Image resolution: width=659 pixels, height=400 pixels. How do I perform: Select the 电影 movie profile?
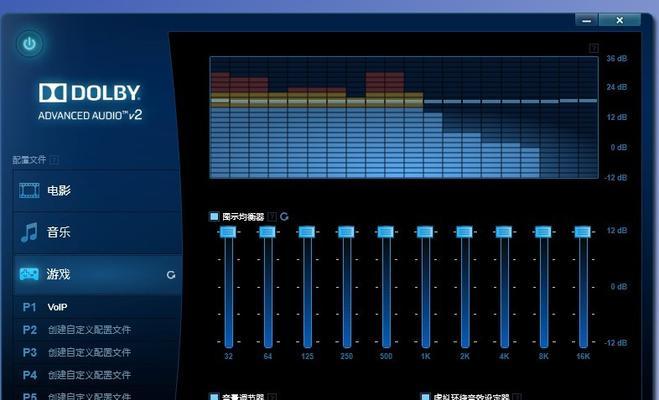97,191
